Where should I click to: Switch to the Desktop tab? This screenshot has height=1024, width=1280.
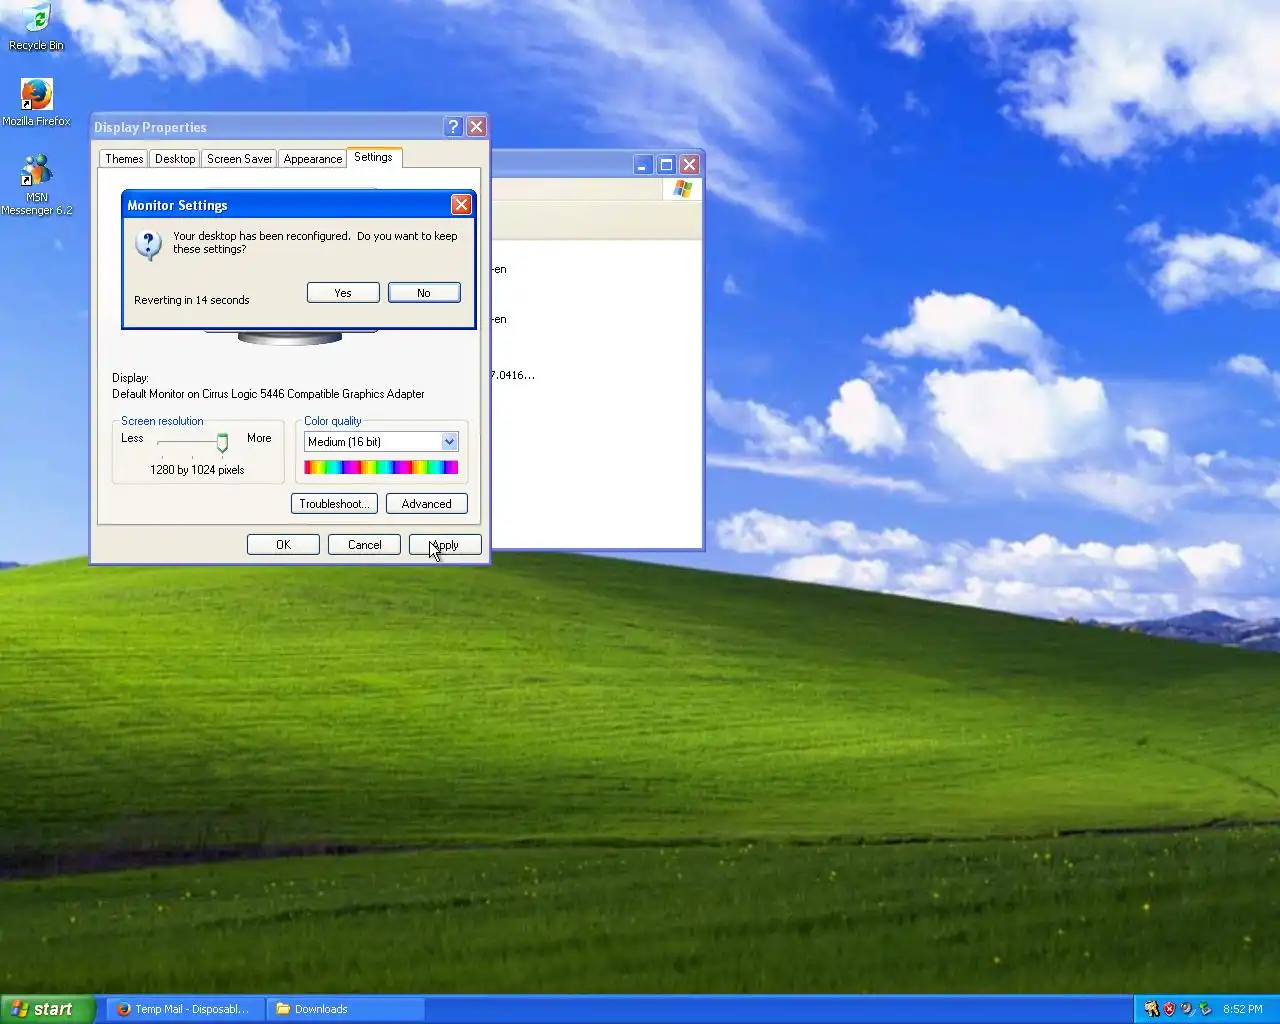tap(175, 159)
